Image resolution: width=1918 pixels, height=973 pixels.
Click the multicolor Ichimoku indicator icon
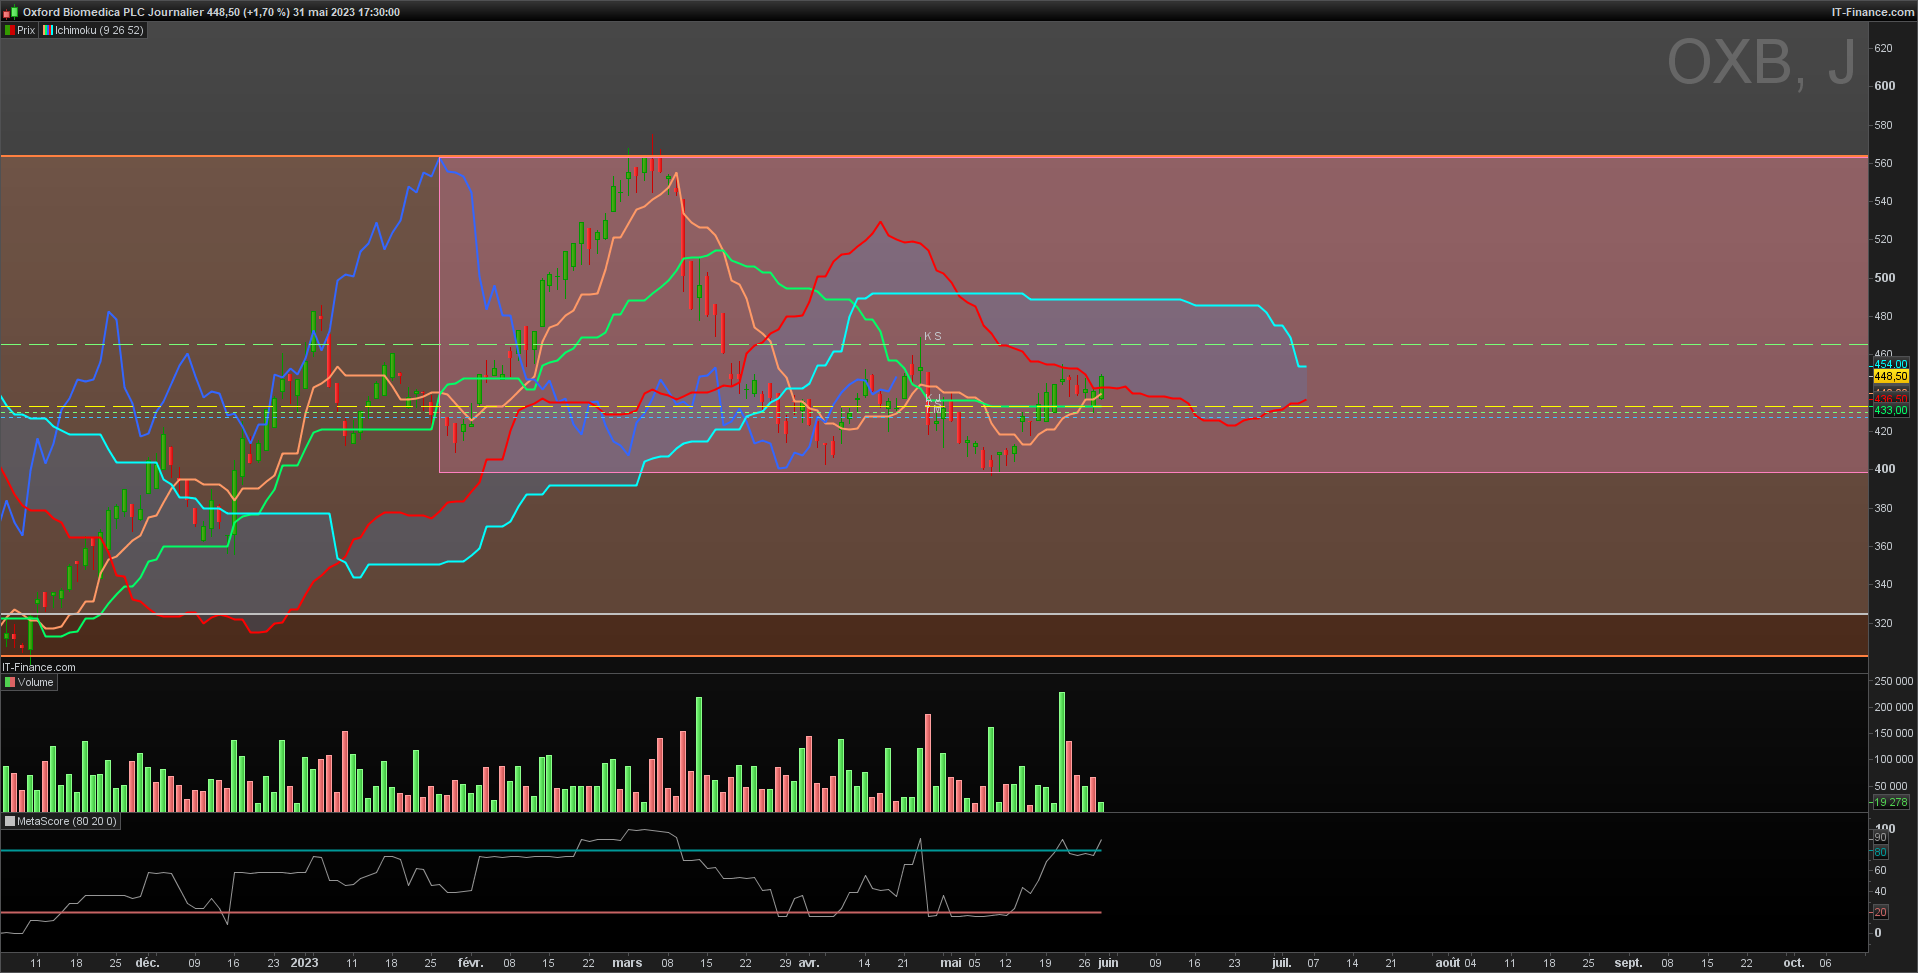pyautogui.click(x=48, y=30)
